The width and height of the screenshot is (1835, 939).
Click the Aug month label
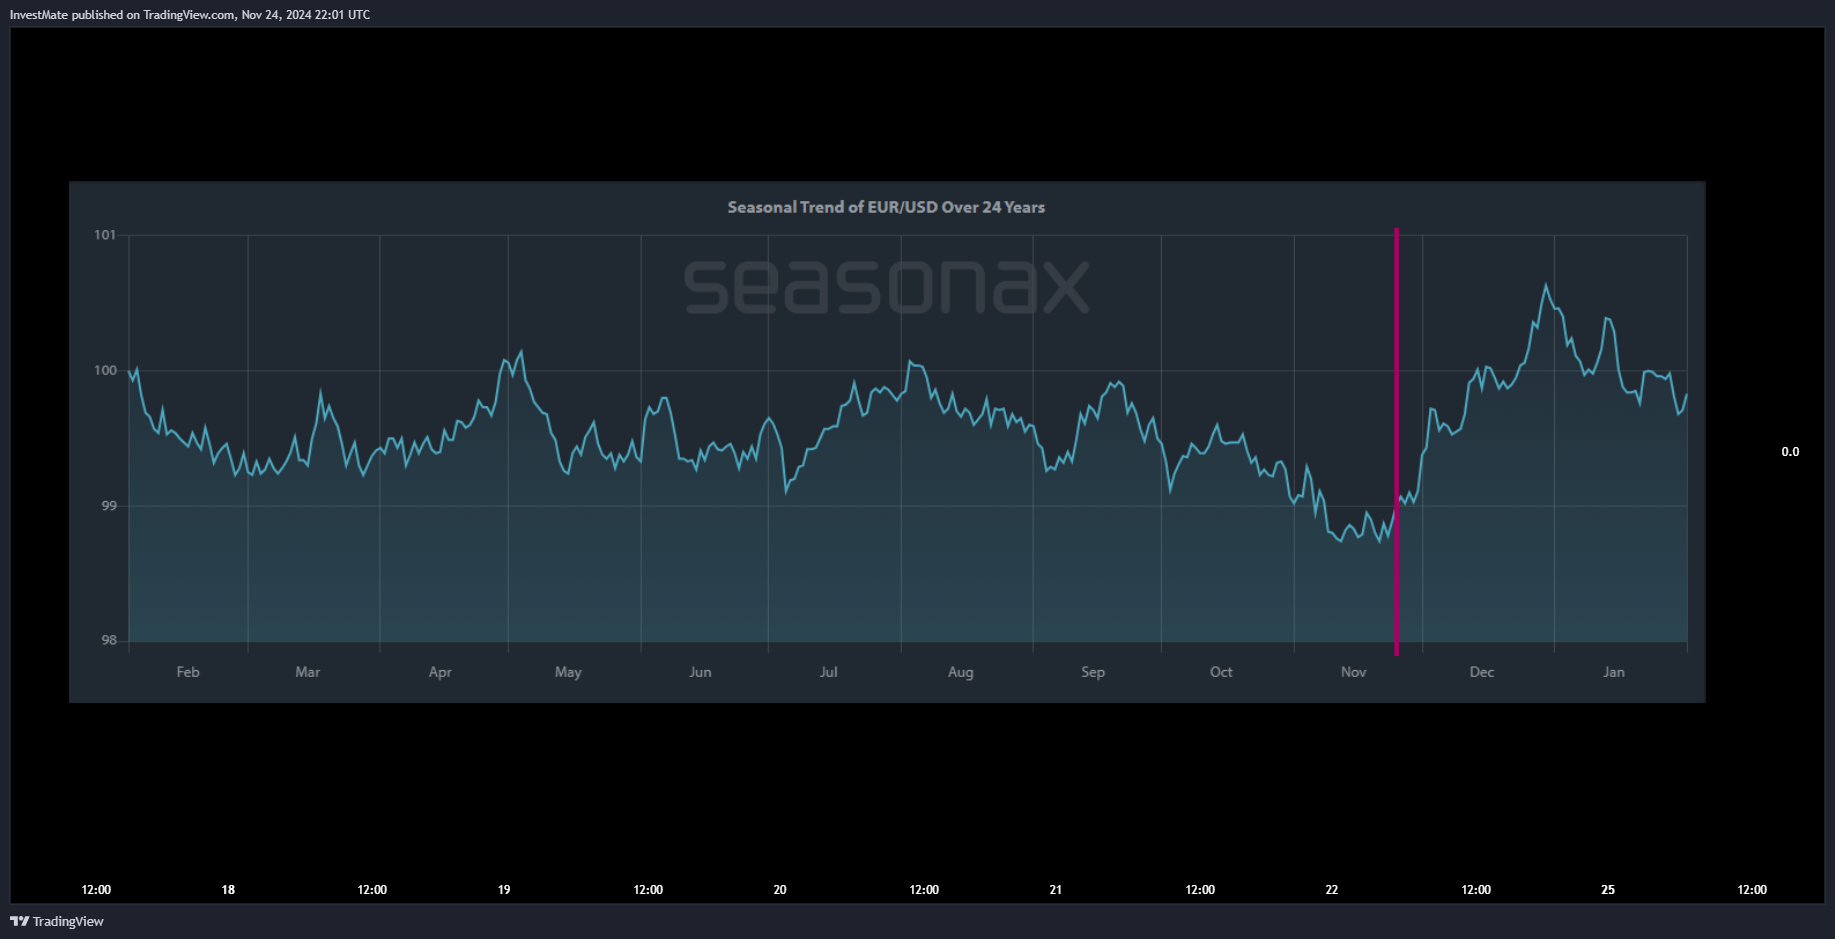[961, 672]
